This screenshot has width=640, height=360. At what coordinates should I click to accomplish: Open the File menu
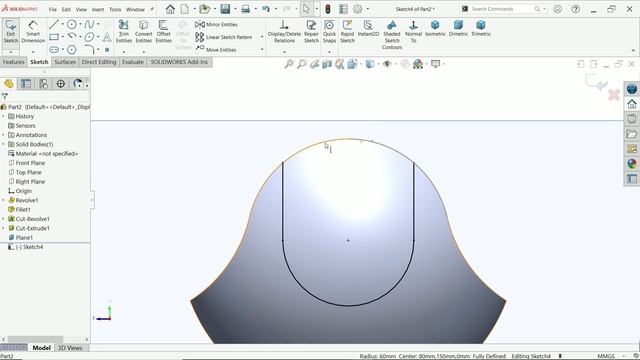[x=53, y=9]
